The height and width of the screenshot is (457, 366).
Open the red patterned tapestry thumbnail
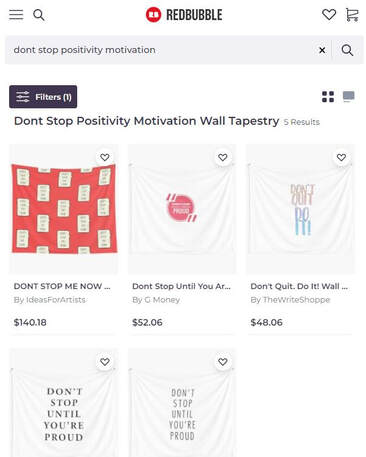click(x=64, y=209)
